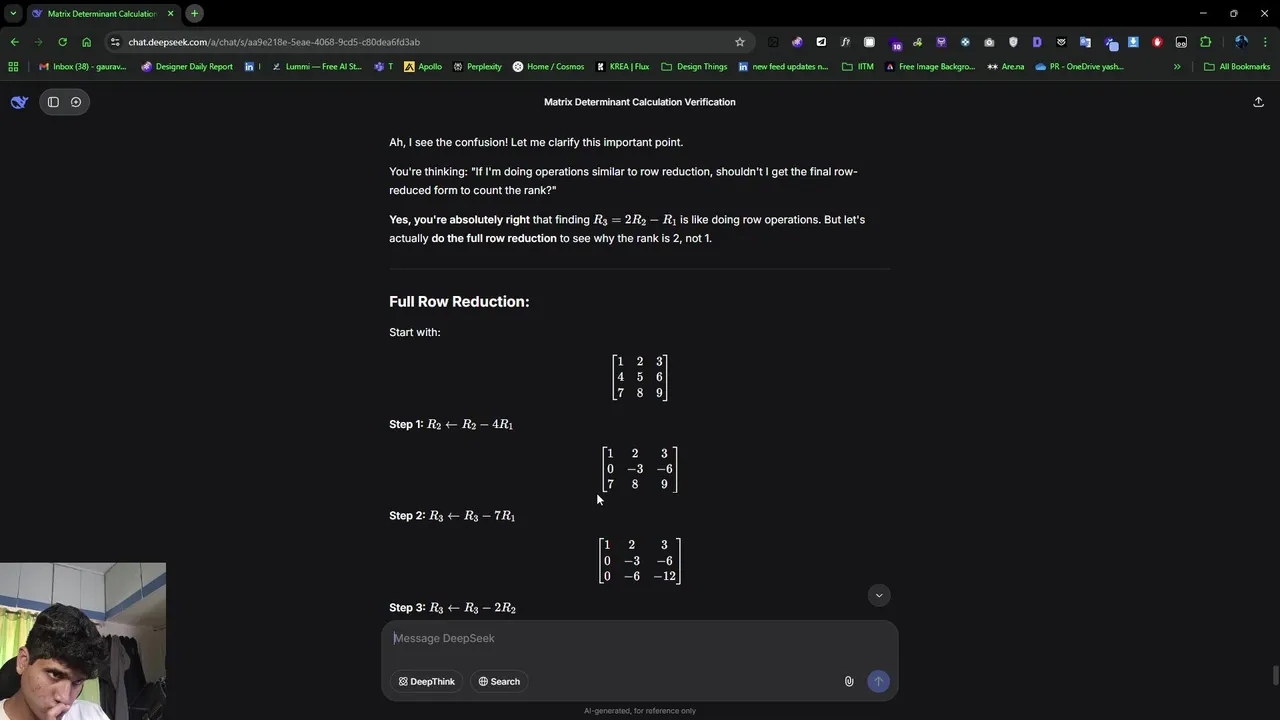Open the All Bookmarks folder

pos(1237,67)
